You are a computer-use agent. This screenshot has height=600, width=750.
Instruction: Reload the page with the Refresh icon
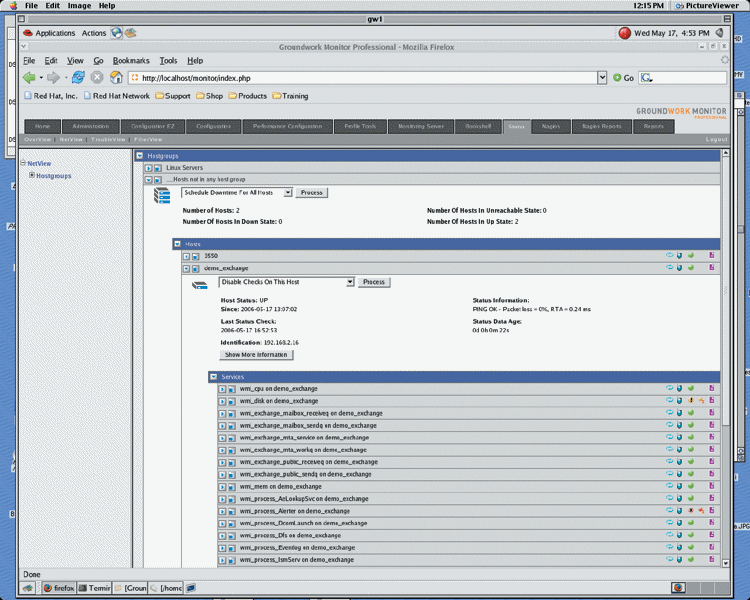(x=78, y=78)
